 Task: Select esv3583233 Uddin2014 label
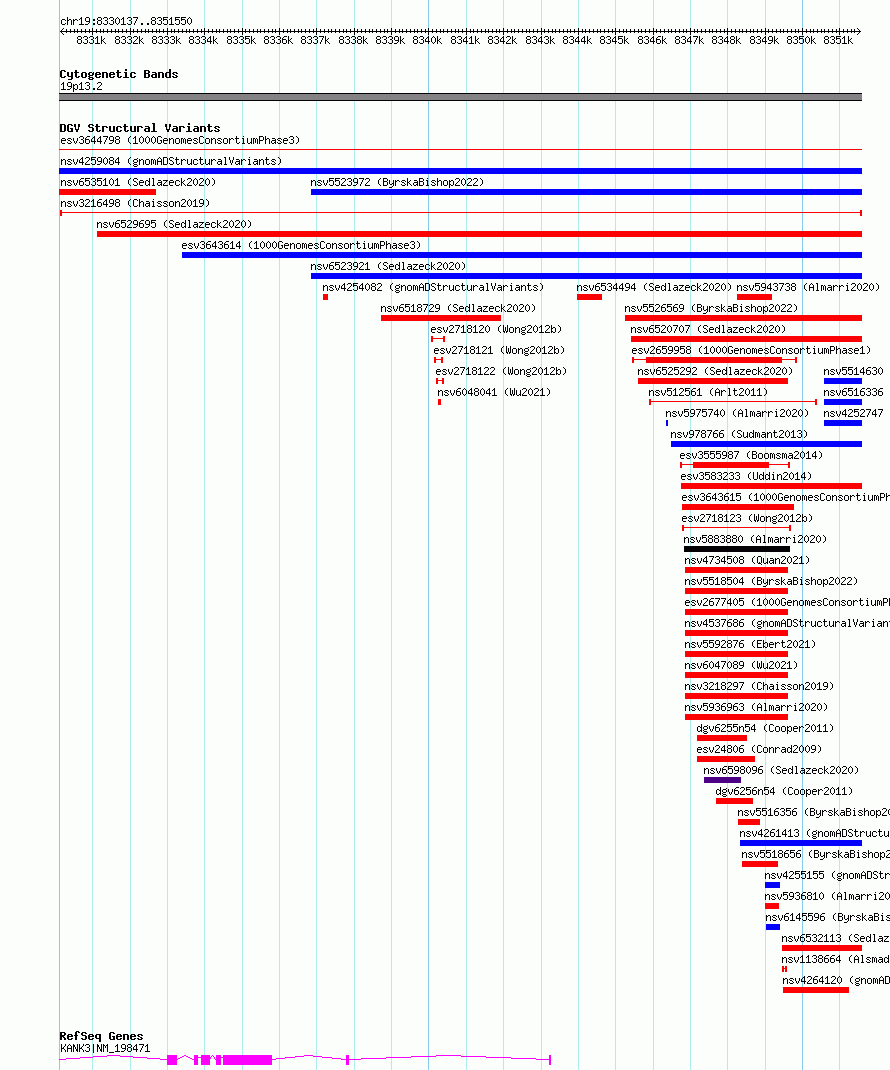tap(746, 476)
